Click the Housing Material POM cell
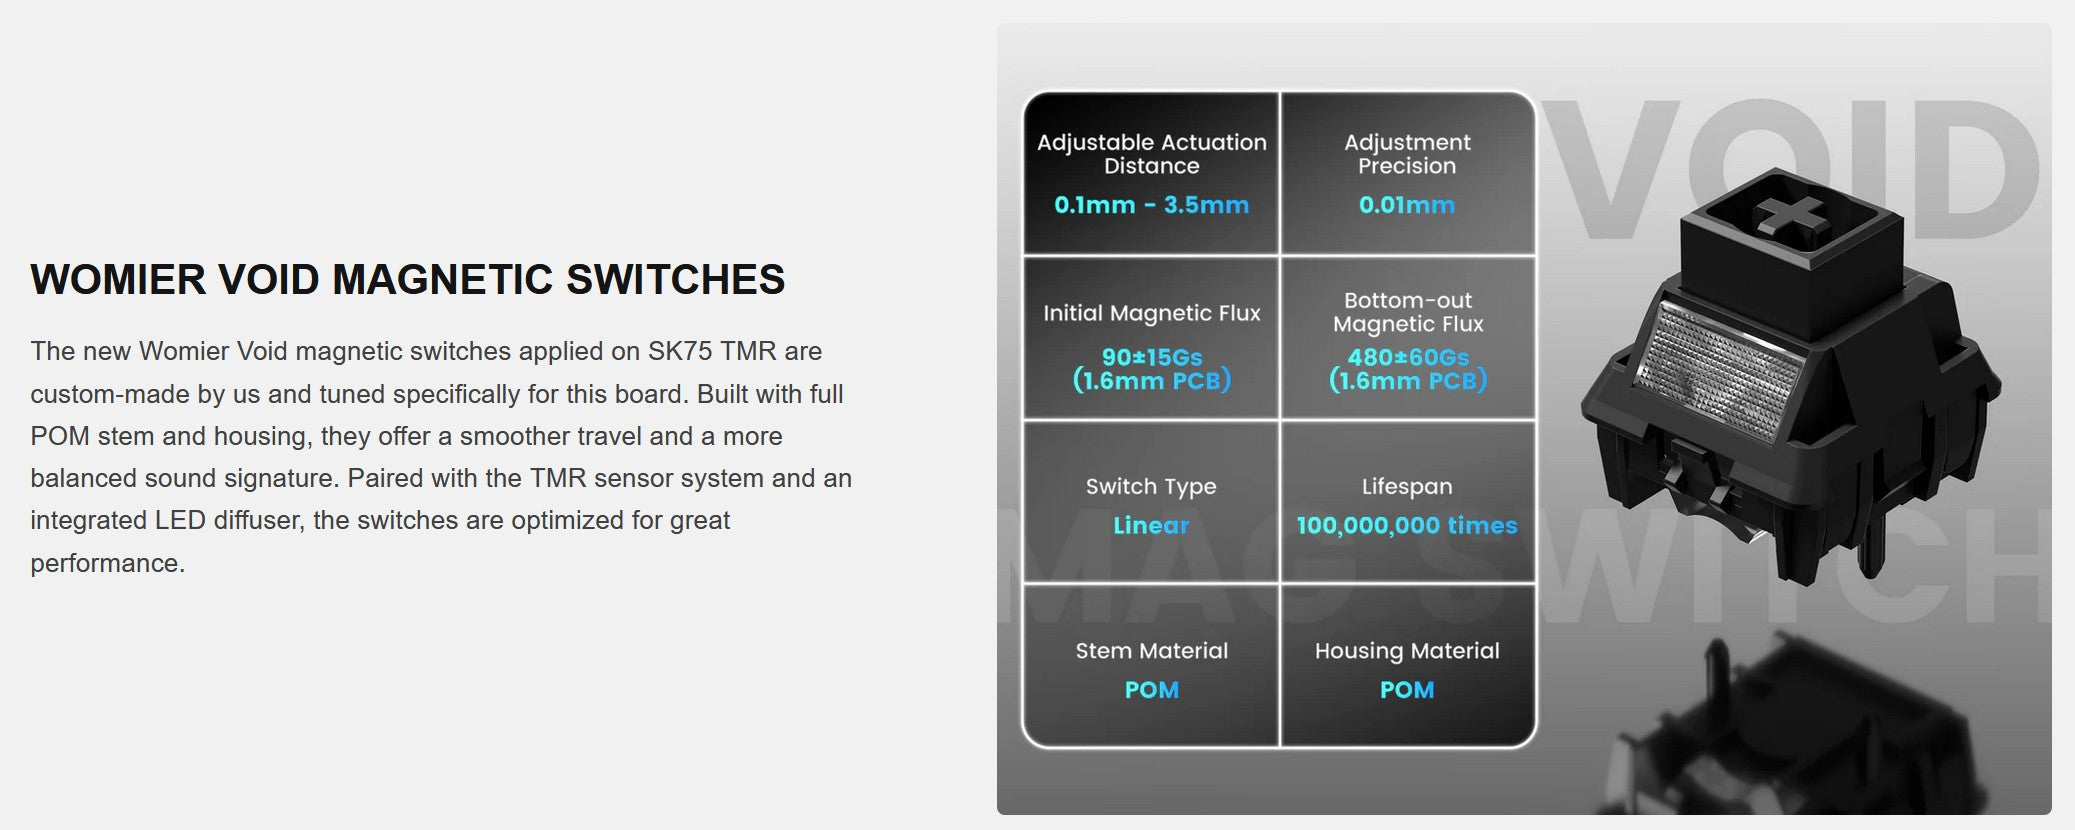The image size is (2075, 830). click(x=1407, y=668)
